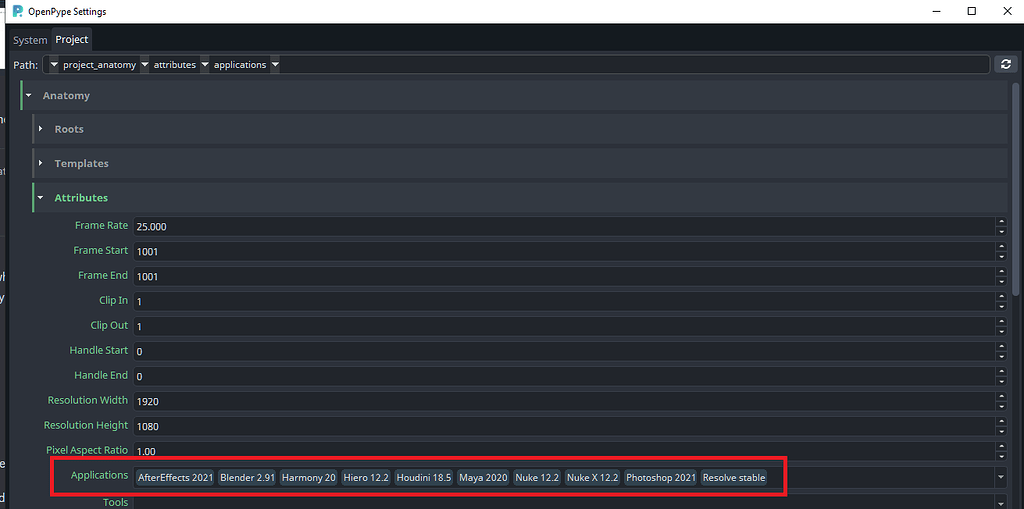Collapse the Attributes section

pyautogui.click(x=41, y=198)
